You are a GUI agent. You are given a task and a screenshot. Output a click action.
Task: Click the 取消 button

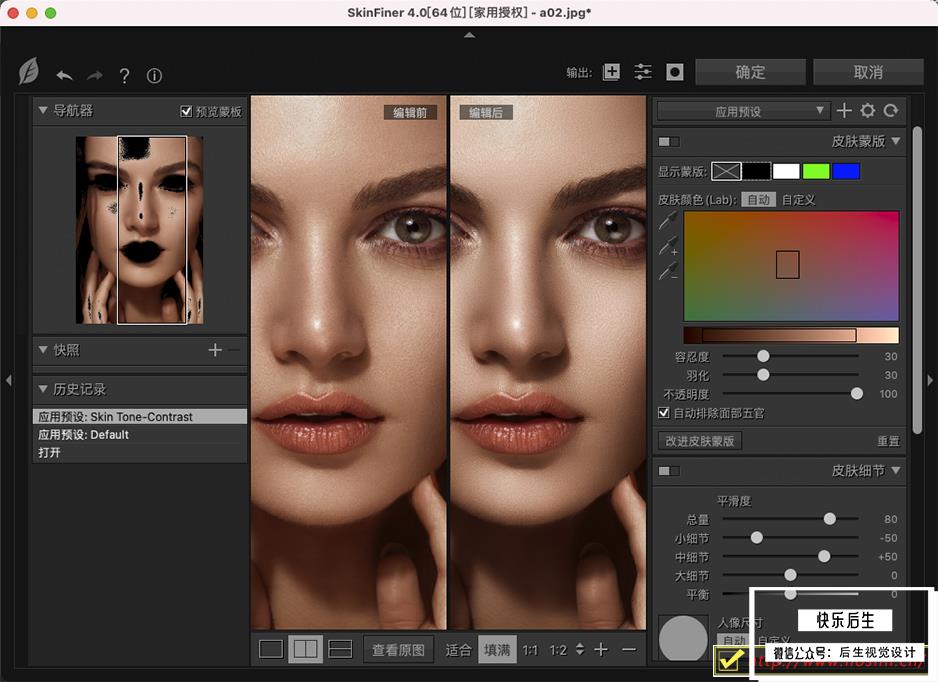pos(868,72)
